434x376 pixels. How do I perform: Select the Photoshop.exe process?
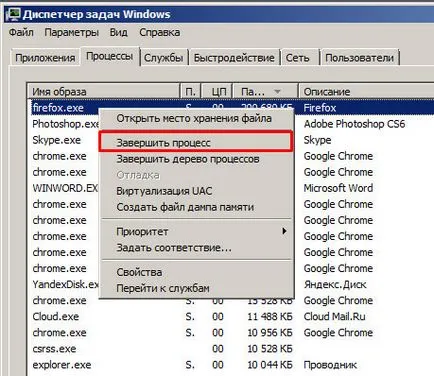click(x=65, y=124)
